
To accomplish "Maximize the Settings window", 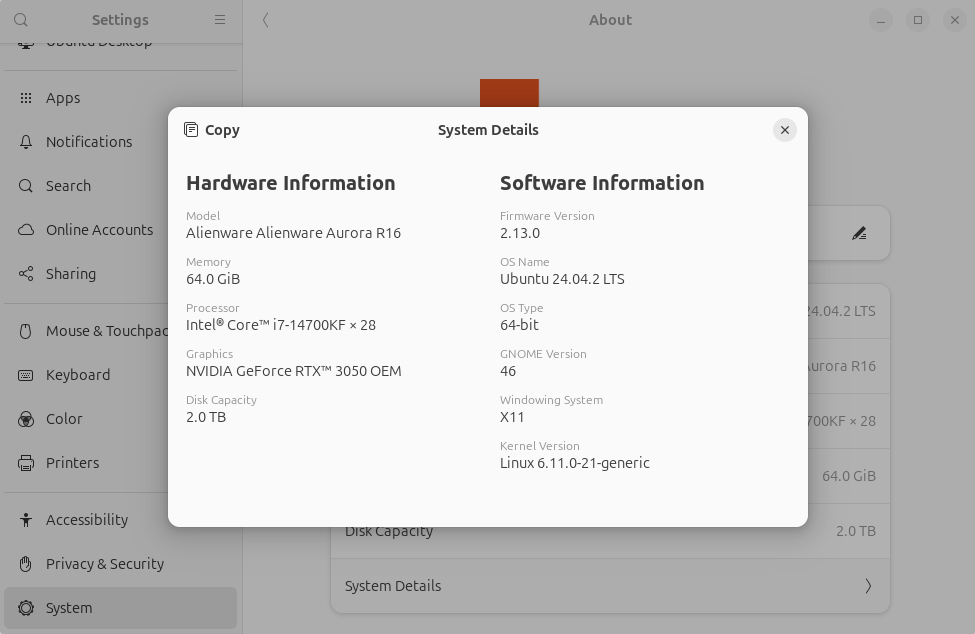I will point(918,20).
